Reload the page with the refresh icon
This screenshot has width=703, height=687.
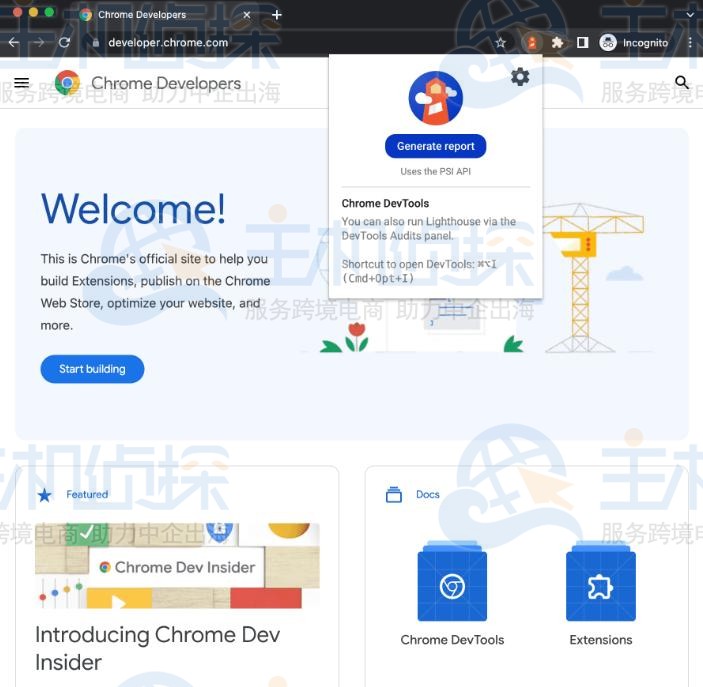[x=65, y=43]
